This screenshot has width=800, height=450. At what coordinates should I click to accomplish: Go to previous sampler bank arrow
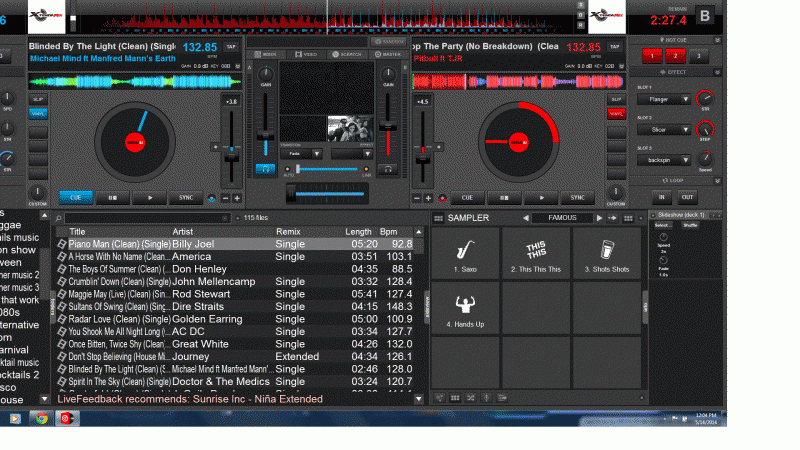coord(526,218)
